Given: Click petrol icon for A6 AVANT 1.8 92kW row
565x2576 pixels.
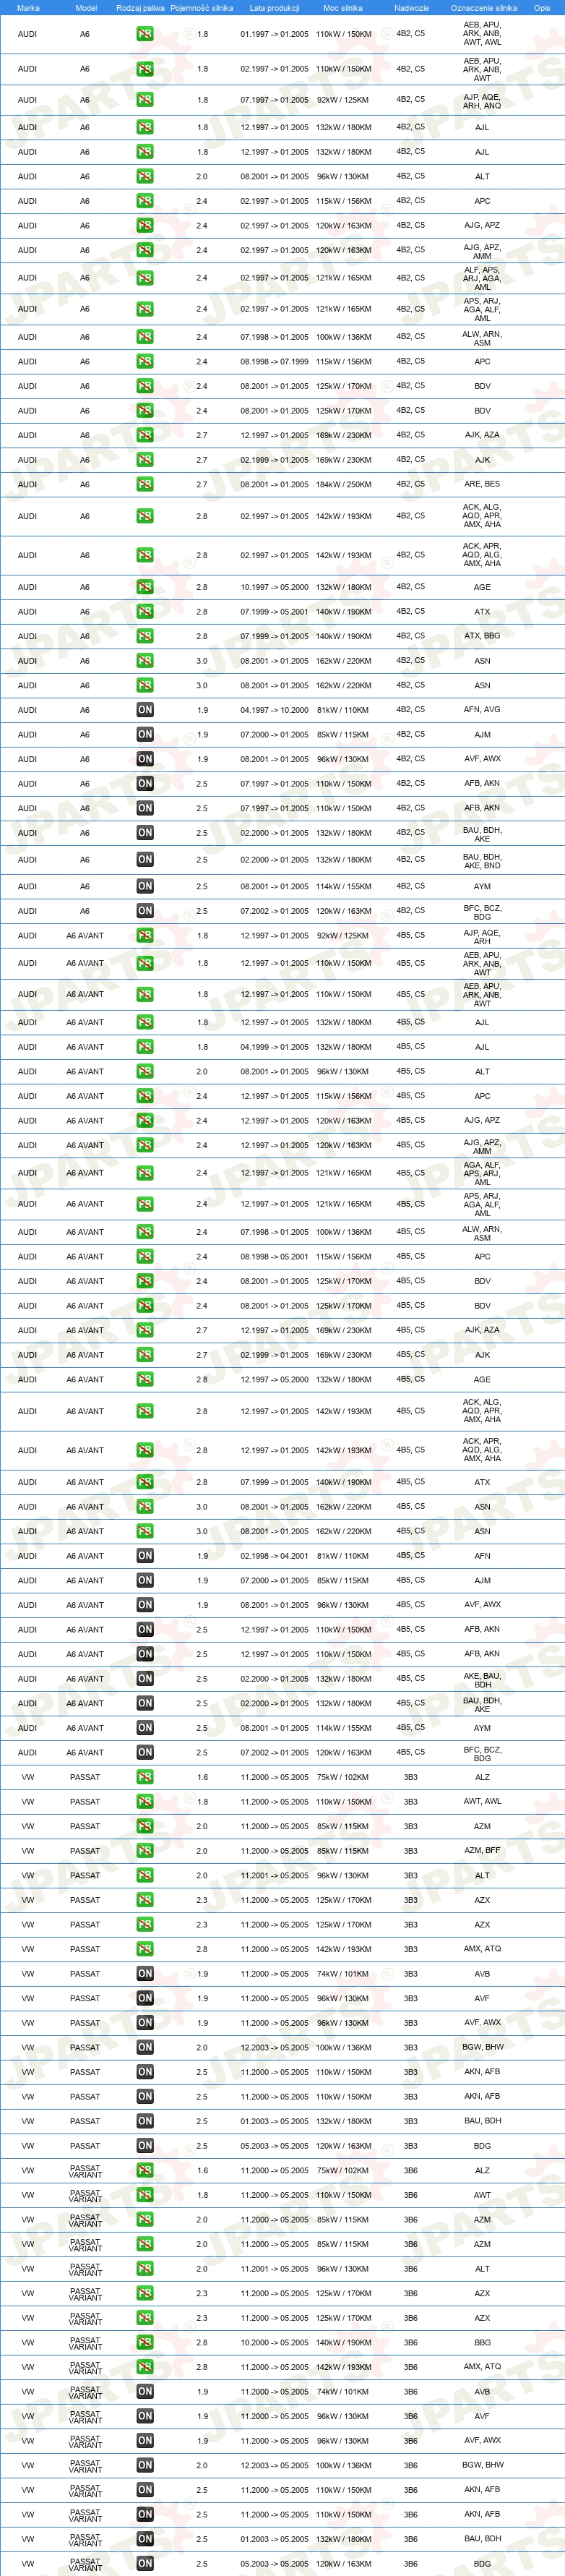Looking at the screenshot, I should (145, 936).
